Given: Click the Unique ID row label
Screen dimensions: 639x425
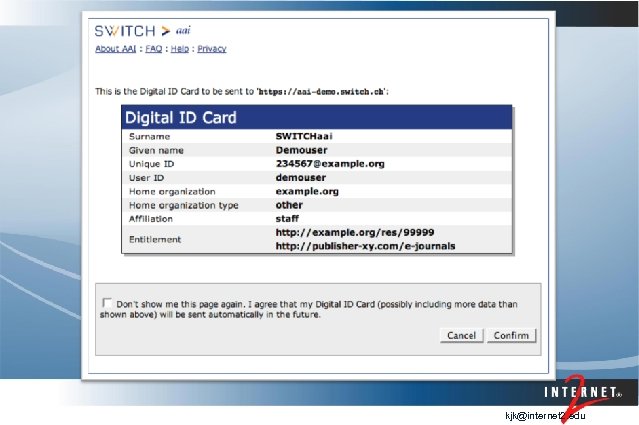Looking at the screenshot, I should click(x=151, y=164).
